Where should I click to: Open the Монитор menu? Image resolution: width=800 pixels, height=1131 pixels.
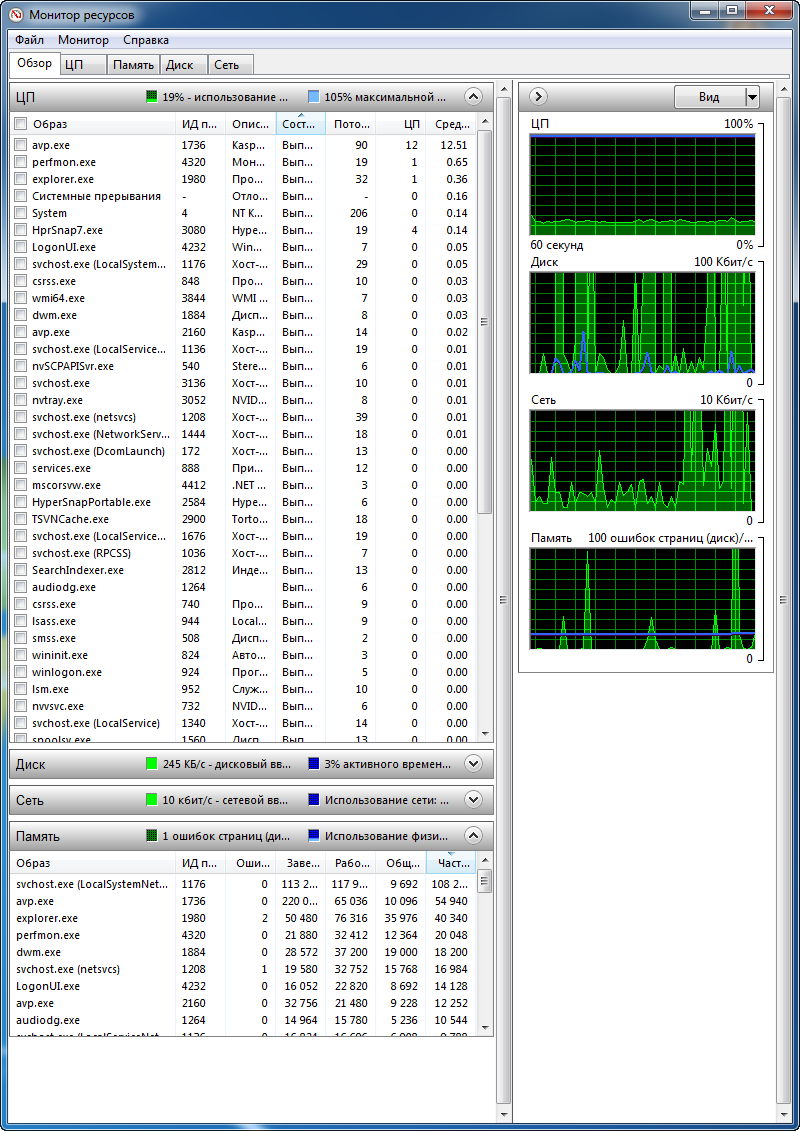pyautogui.click(x=84, y=40)
